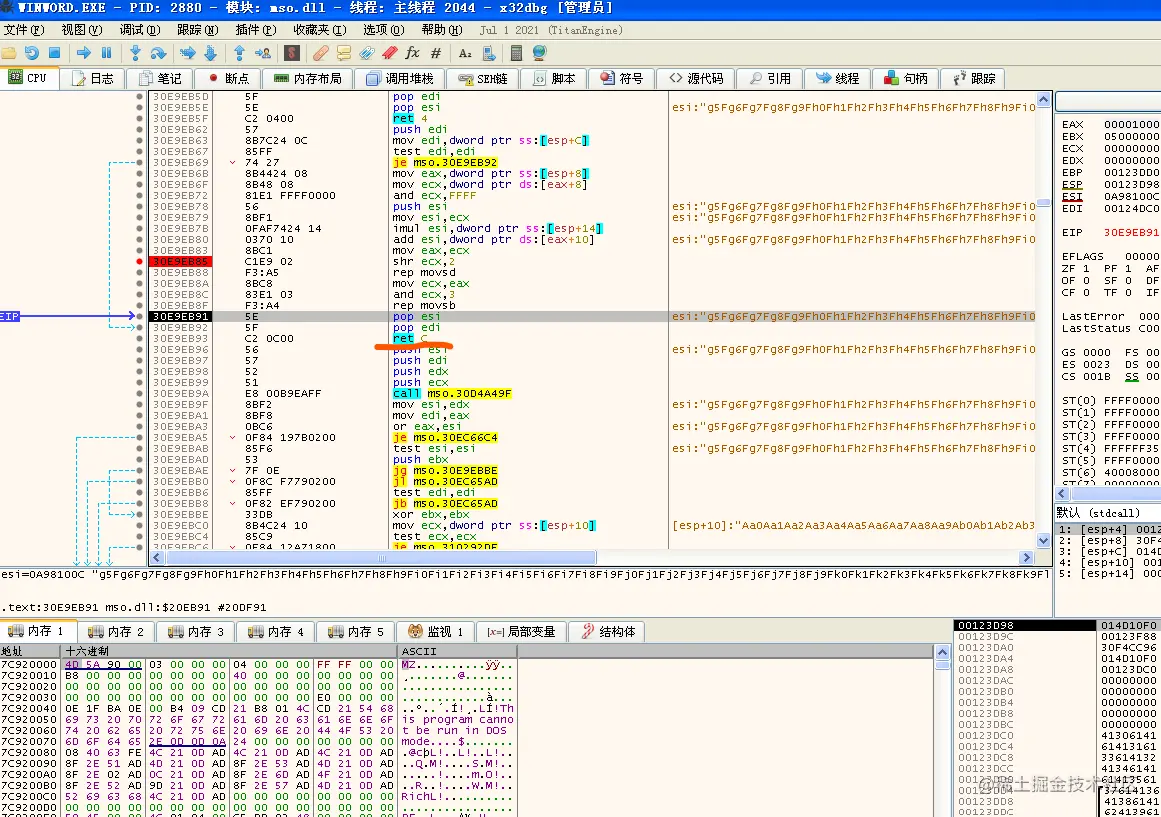Switch to the 句柄 tab
The width and height of the screenshot is (1161, 817).
pos(906,79)
